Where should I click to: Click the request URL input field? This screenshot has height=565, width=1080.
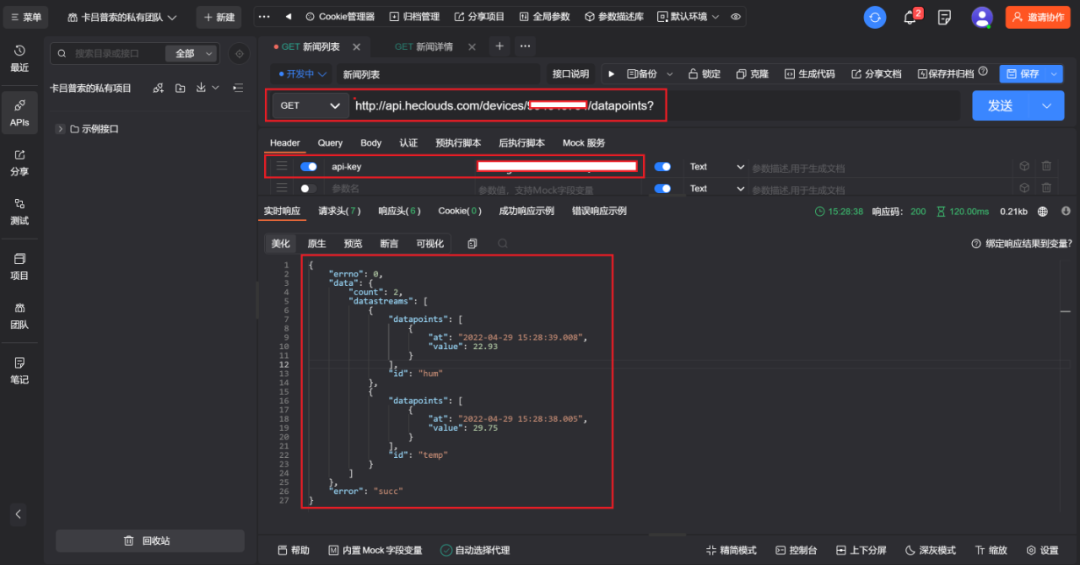tap(654, 105)
